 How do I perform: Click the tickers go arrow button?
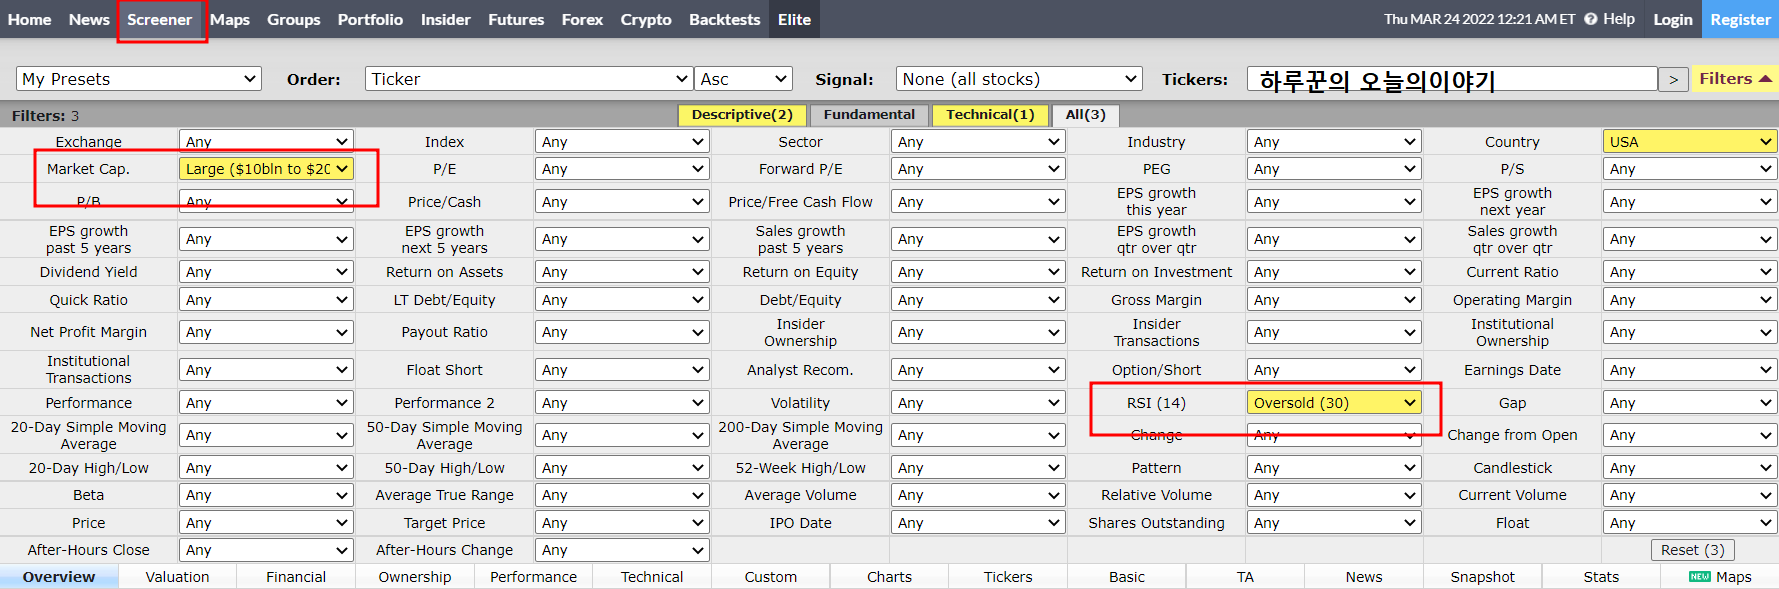tap(1673, 79)
